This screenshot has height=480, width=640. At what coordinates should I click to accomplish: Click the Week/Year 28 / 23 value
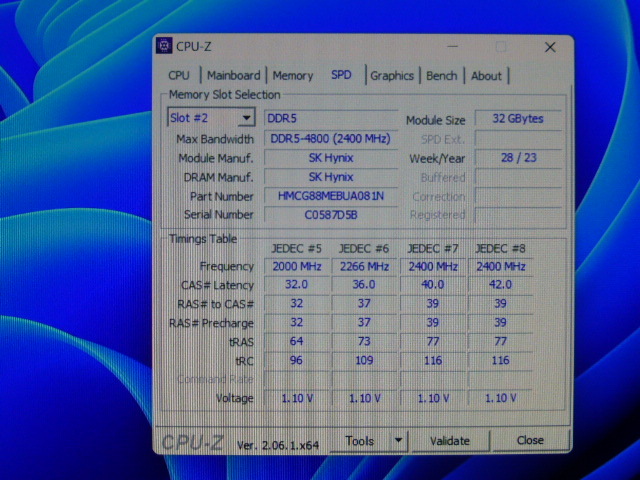[518, 158]
